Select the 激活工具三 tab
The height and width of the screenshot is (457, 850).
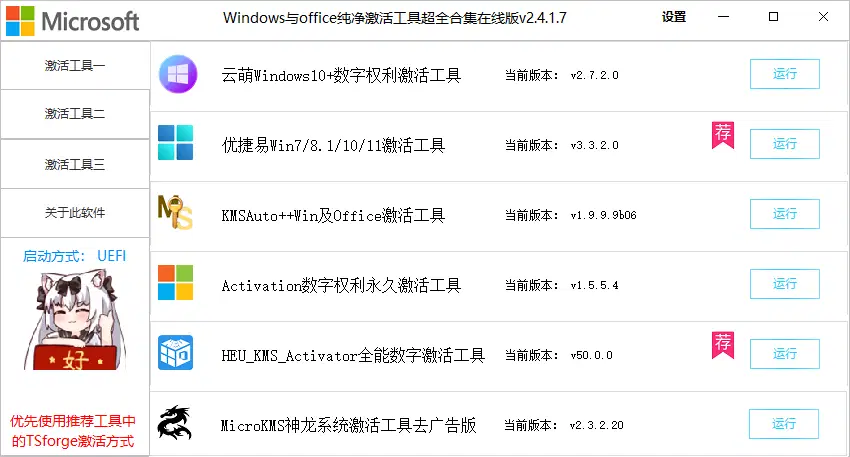click(x=75, y=164)
